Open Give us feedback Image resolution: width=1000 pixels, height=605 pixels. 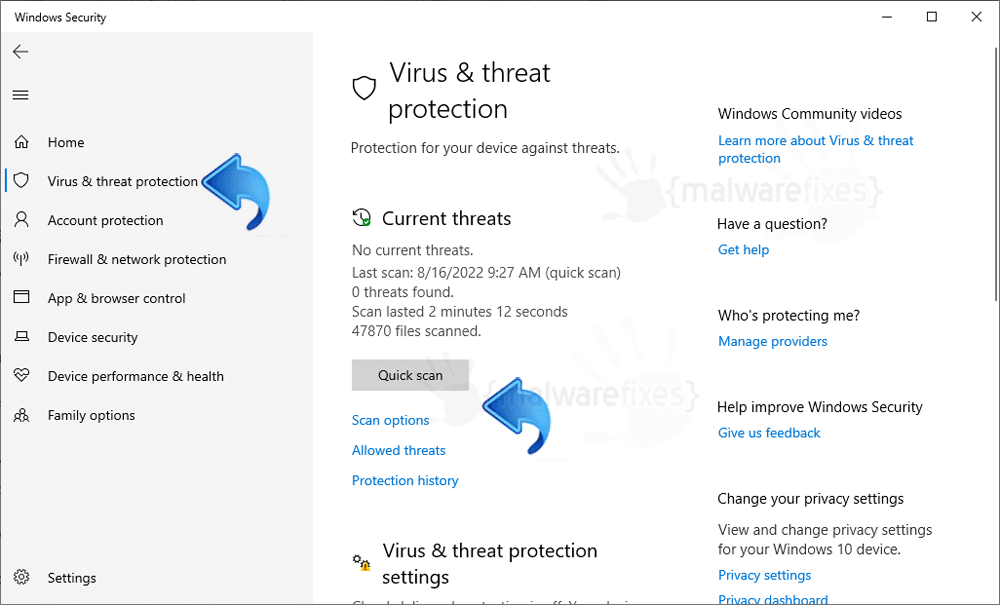coord(768,432)
